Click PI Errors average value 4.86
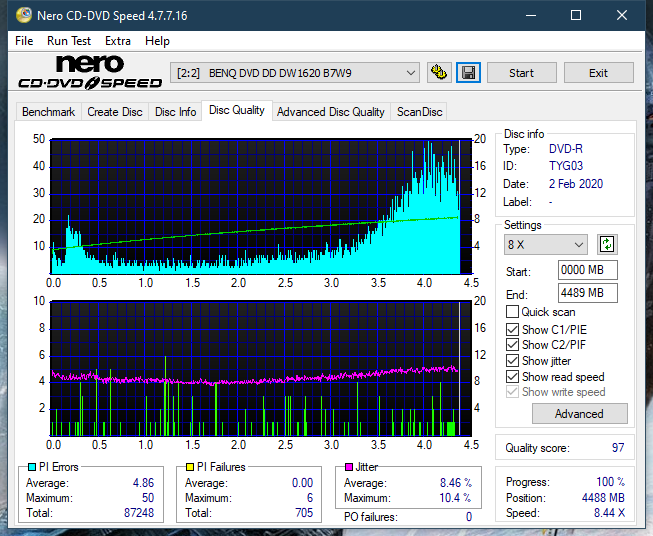The image size is (653, 536). pos(143,483)
